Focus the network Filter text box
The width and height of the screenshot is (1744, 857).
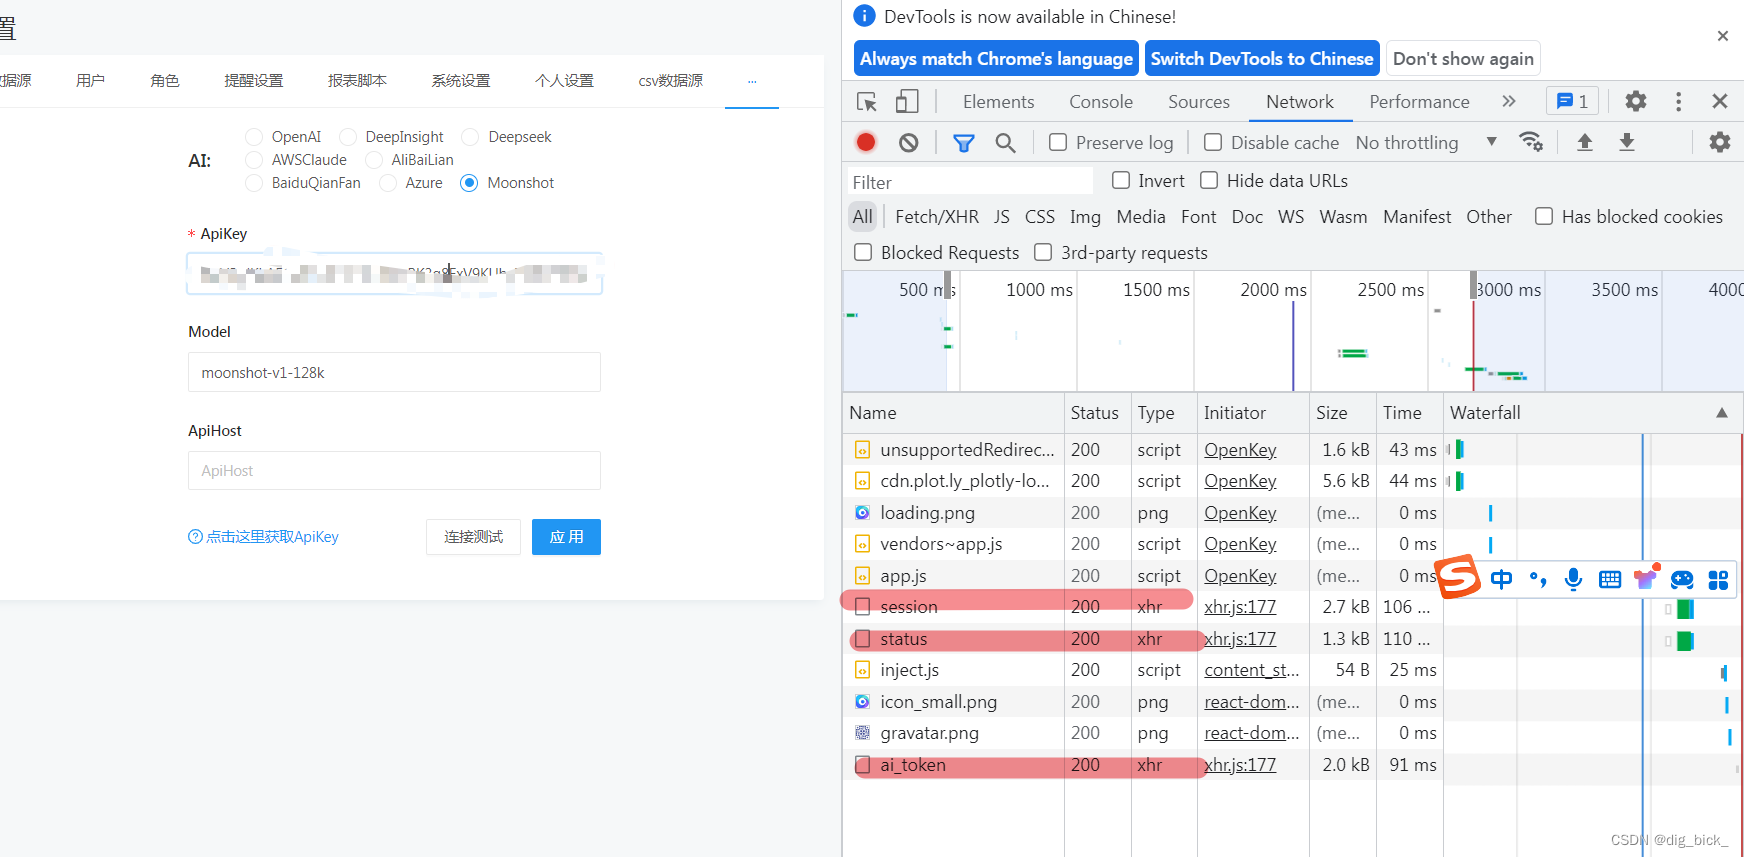[x=970, y=182]
